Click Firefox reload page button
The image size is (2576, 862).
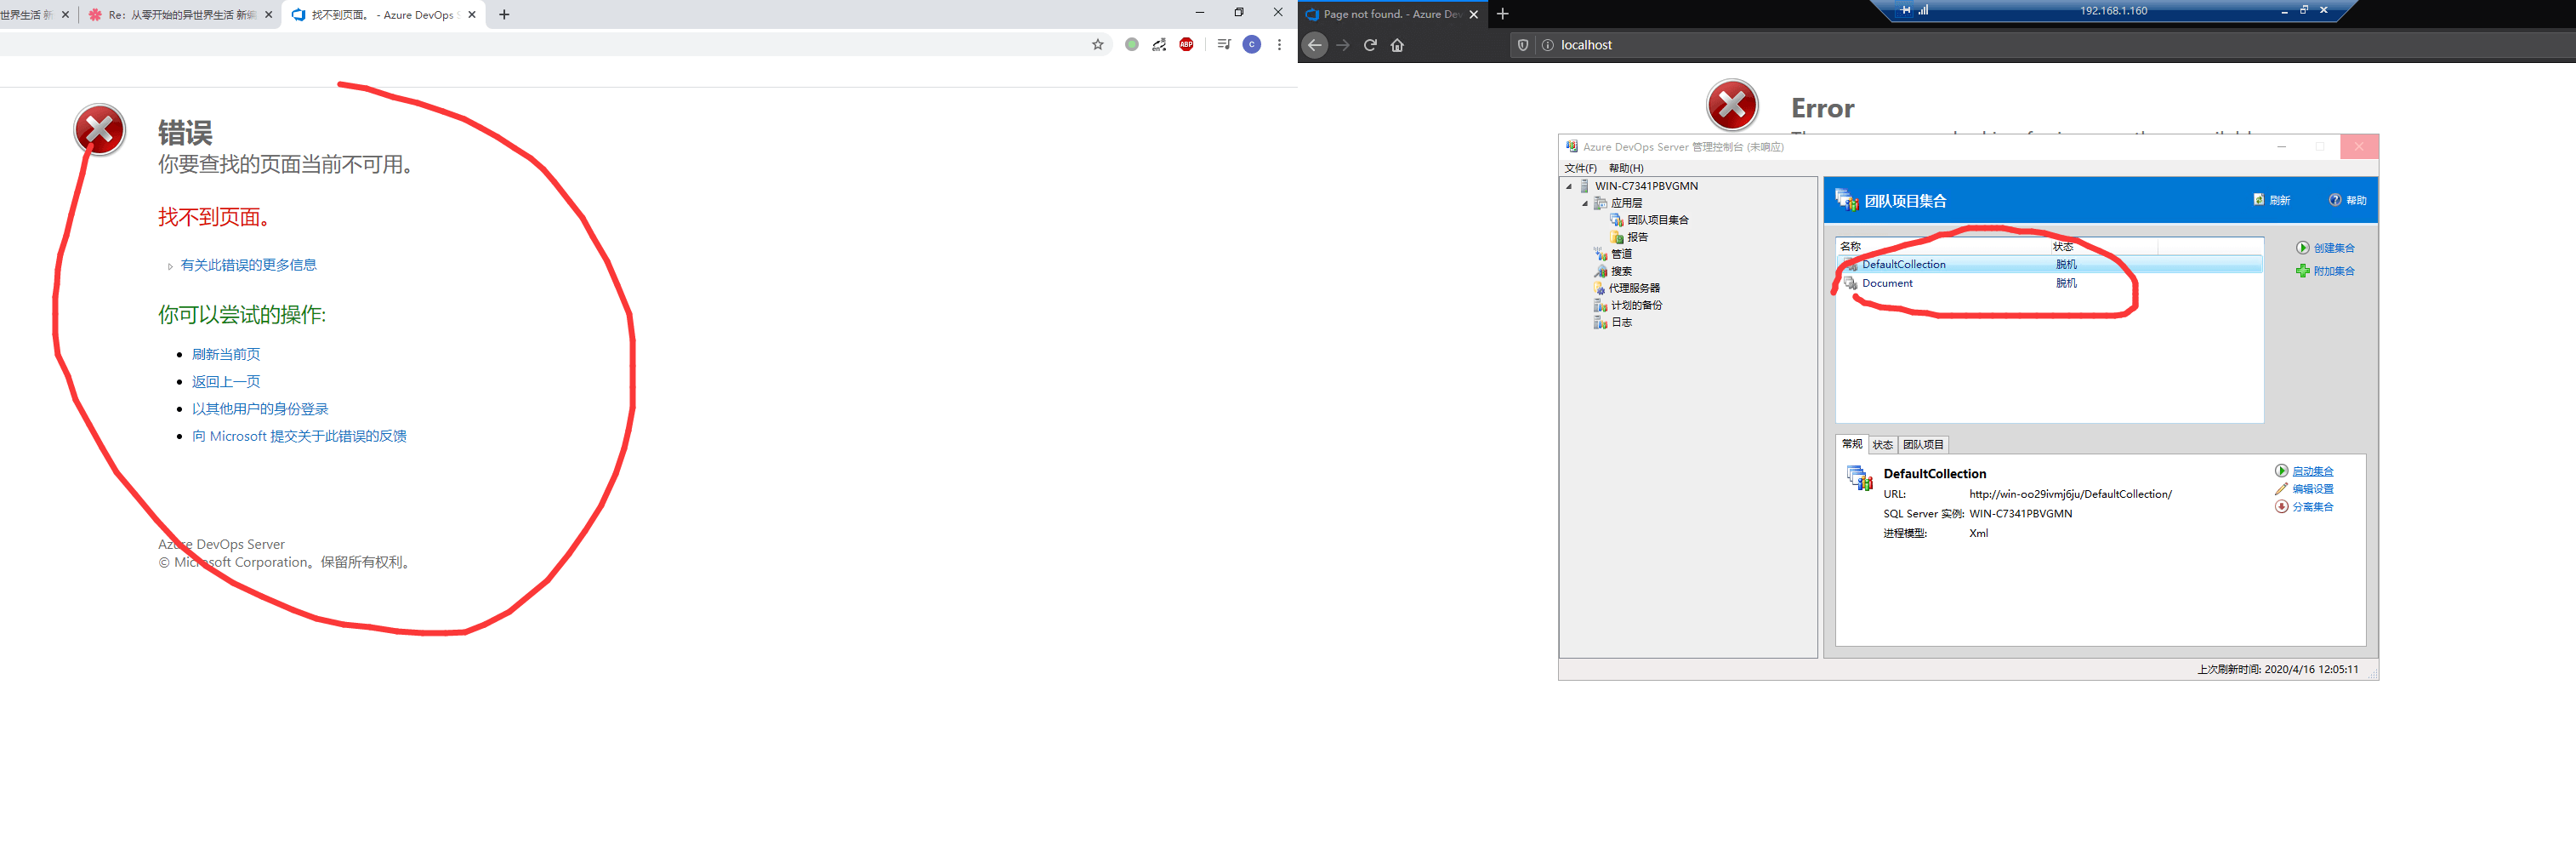tap(1370, 45)
